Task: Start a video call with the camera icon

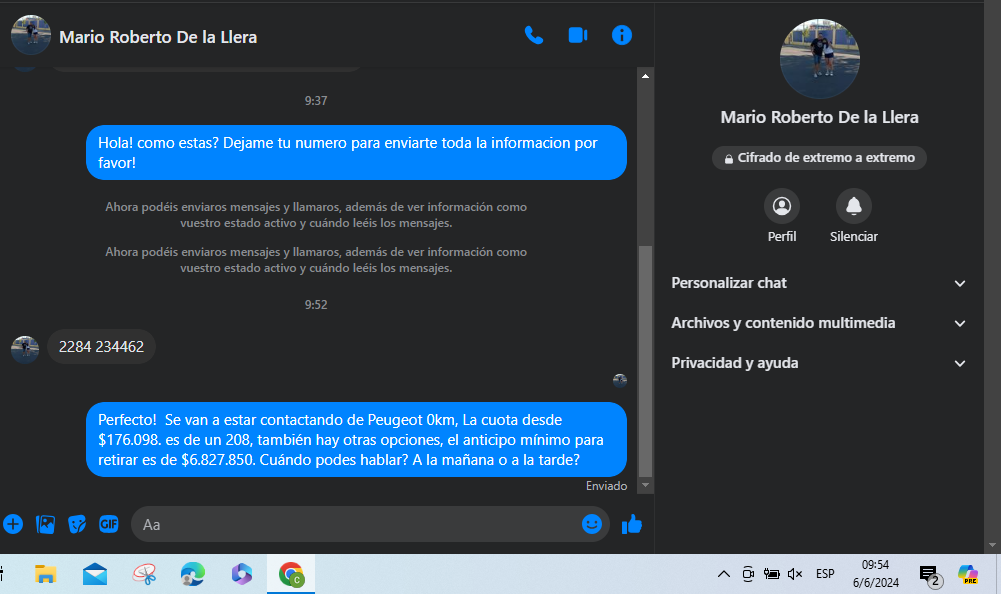Action: pyautogui.click(x=577, y=36)
